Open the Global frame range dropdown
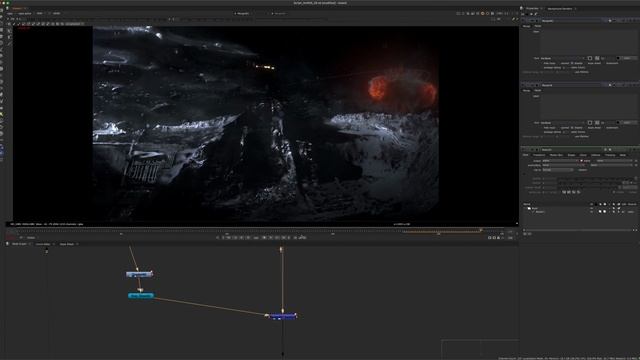640x360 pixels. click(31, 238)
